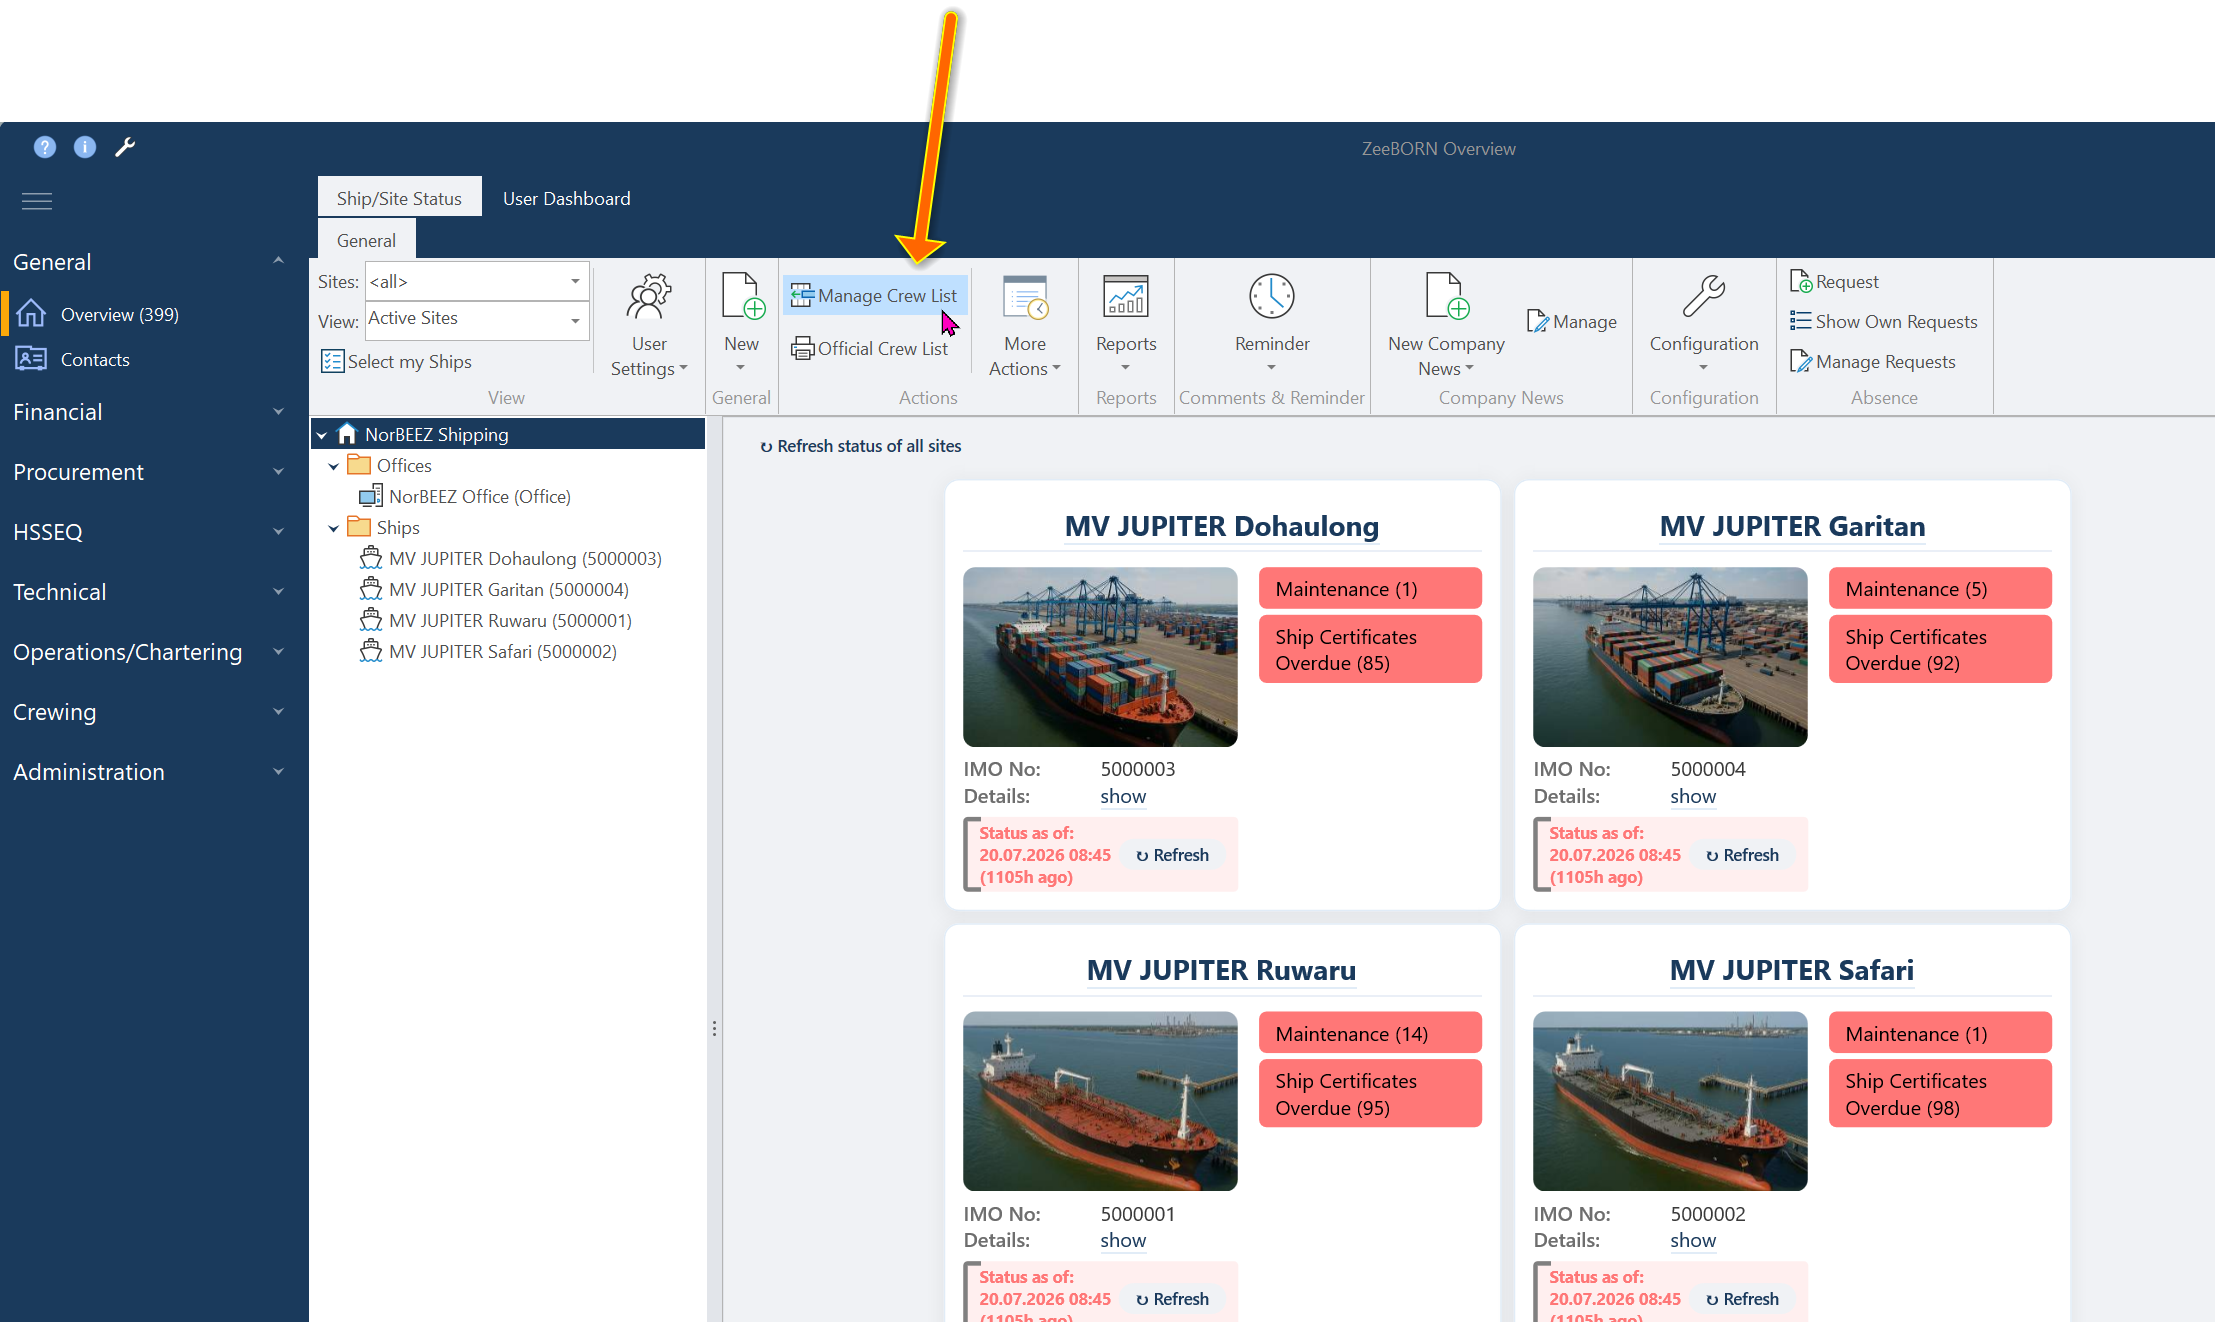This screenshot has width=2215, height=1322.
Task: Click Manage company news
Action: tap(1572, 322)
